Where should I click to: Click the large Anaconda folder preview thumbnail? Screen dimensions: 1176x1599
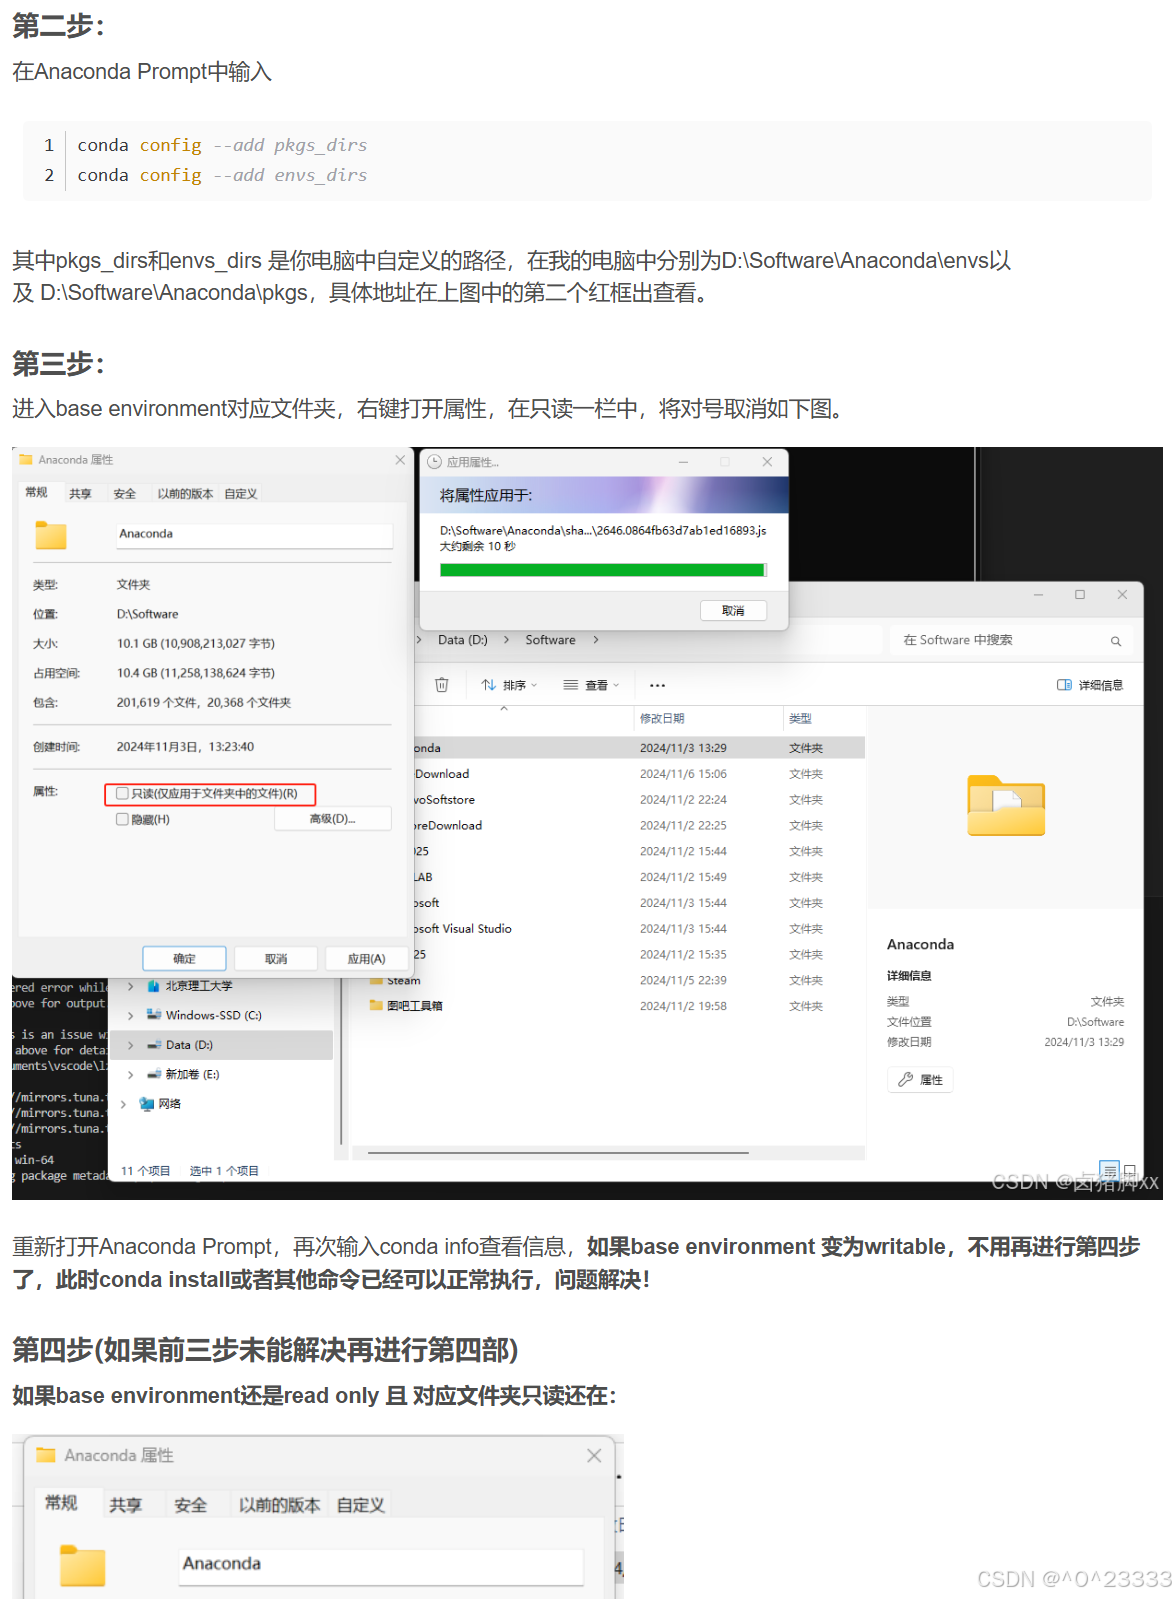(x=1006, y=805)
